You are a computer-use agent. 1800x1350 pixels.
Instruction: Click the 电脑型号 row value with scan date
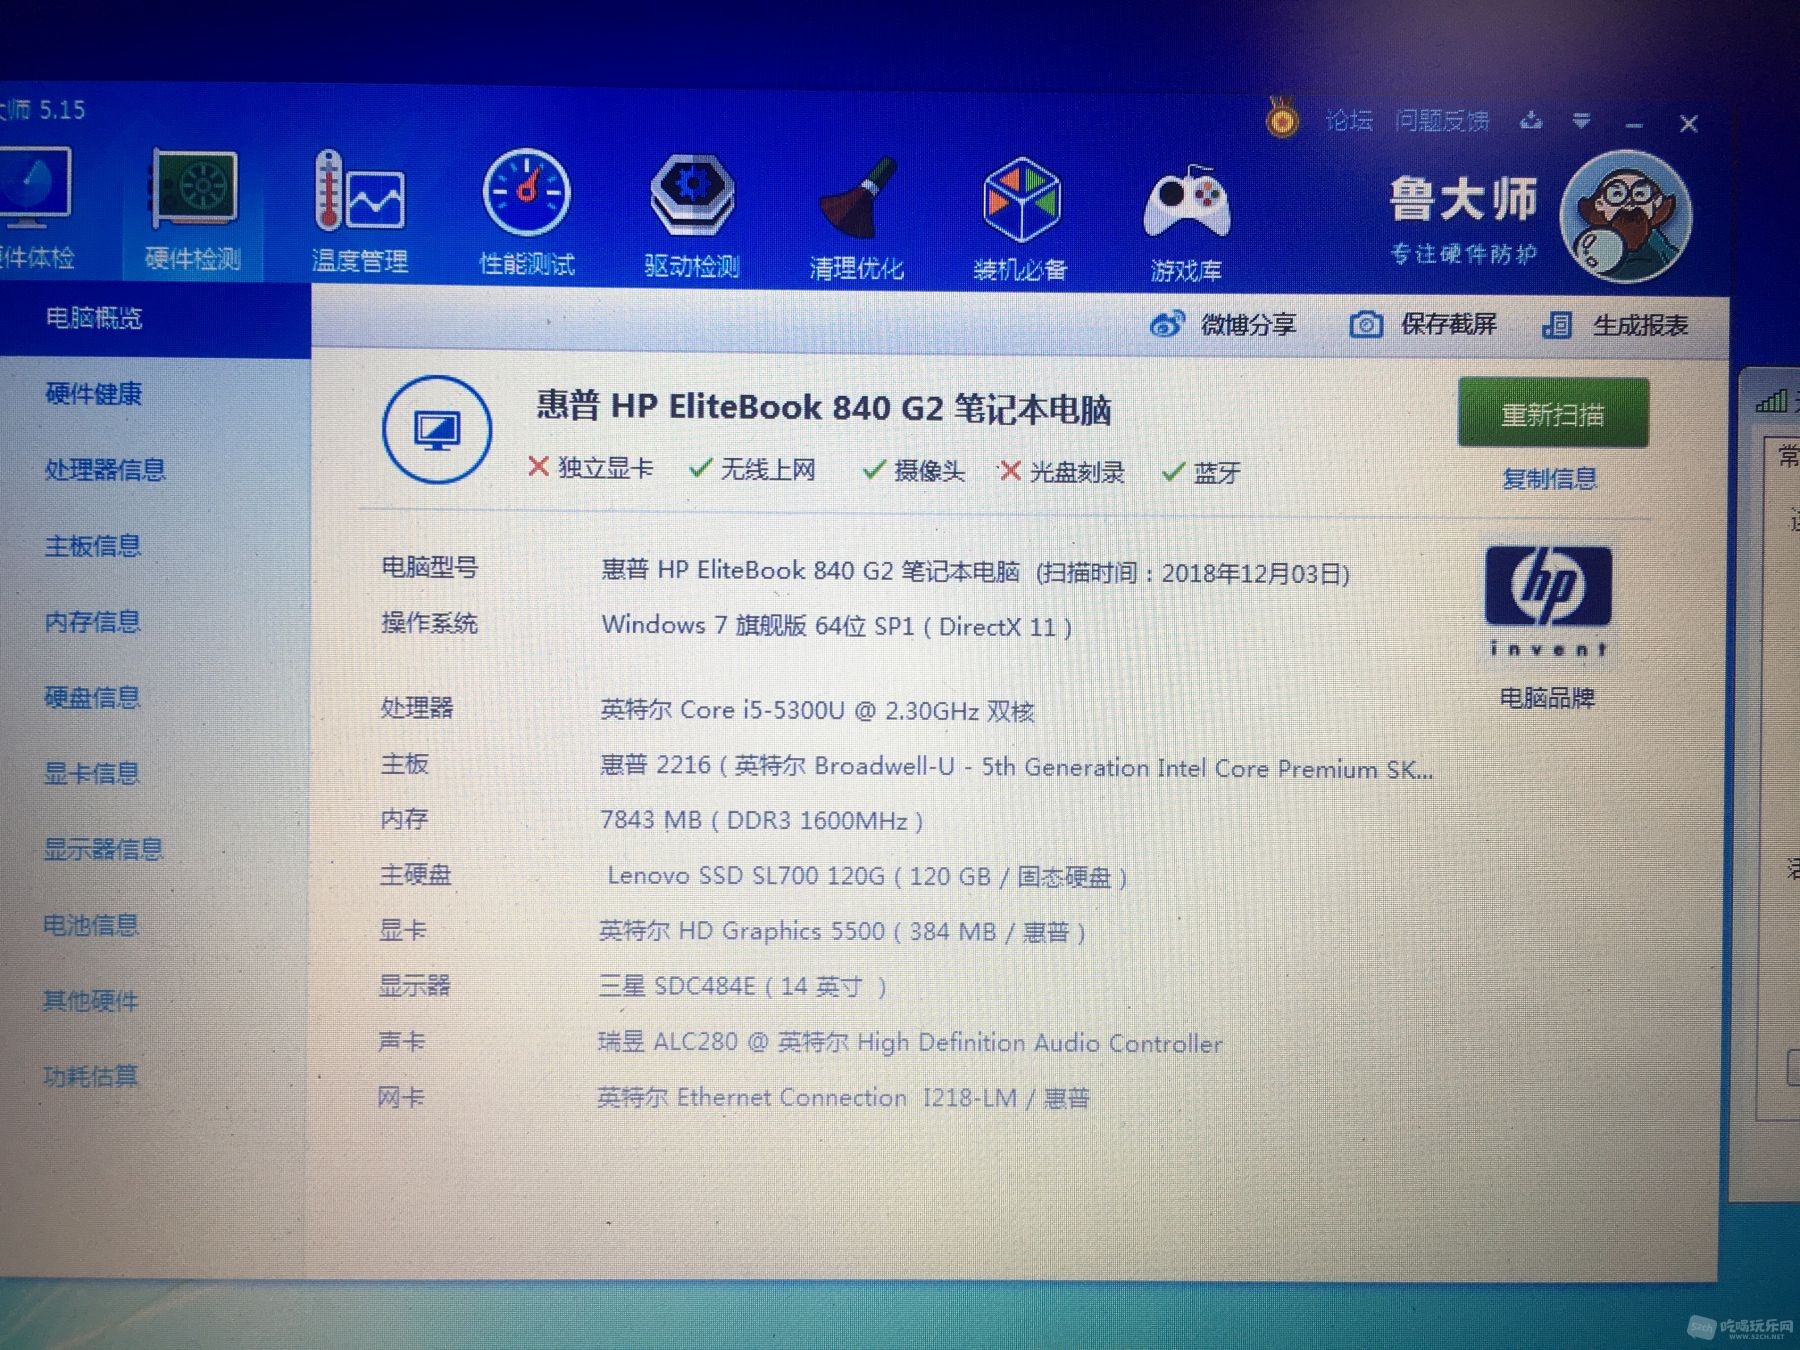[975, 572]
